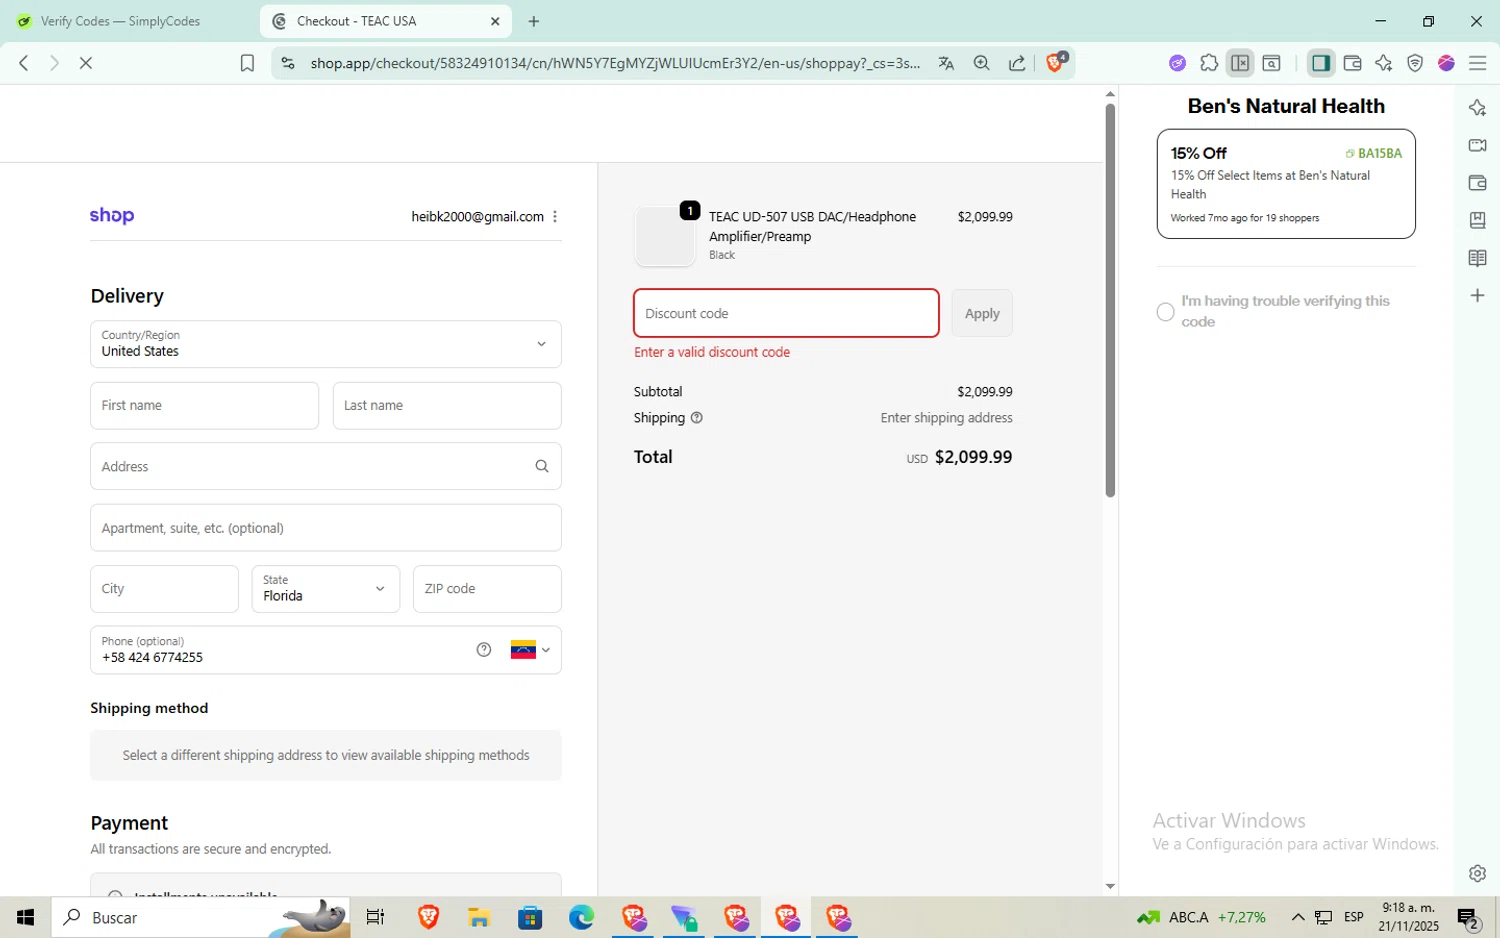Click the translate page icon
1500x938 pixels.
tap(946, 63)
